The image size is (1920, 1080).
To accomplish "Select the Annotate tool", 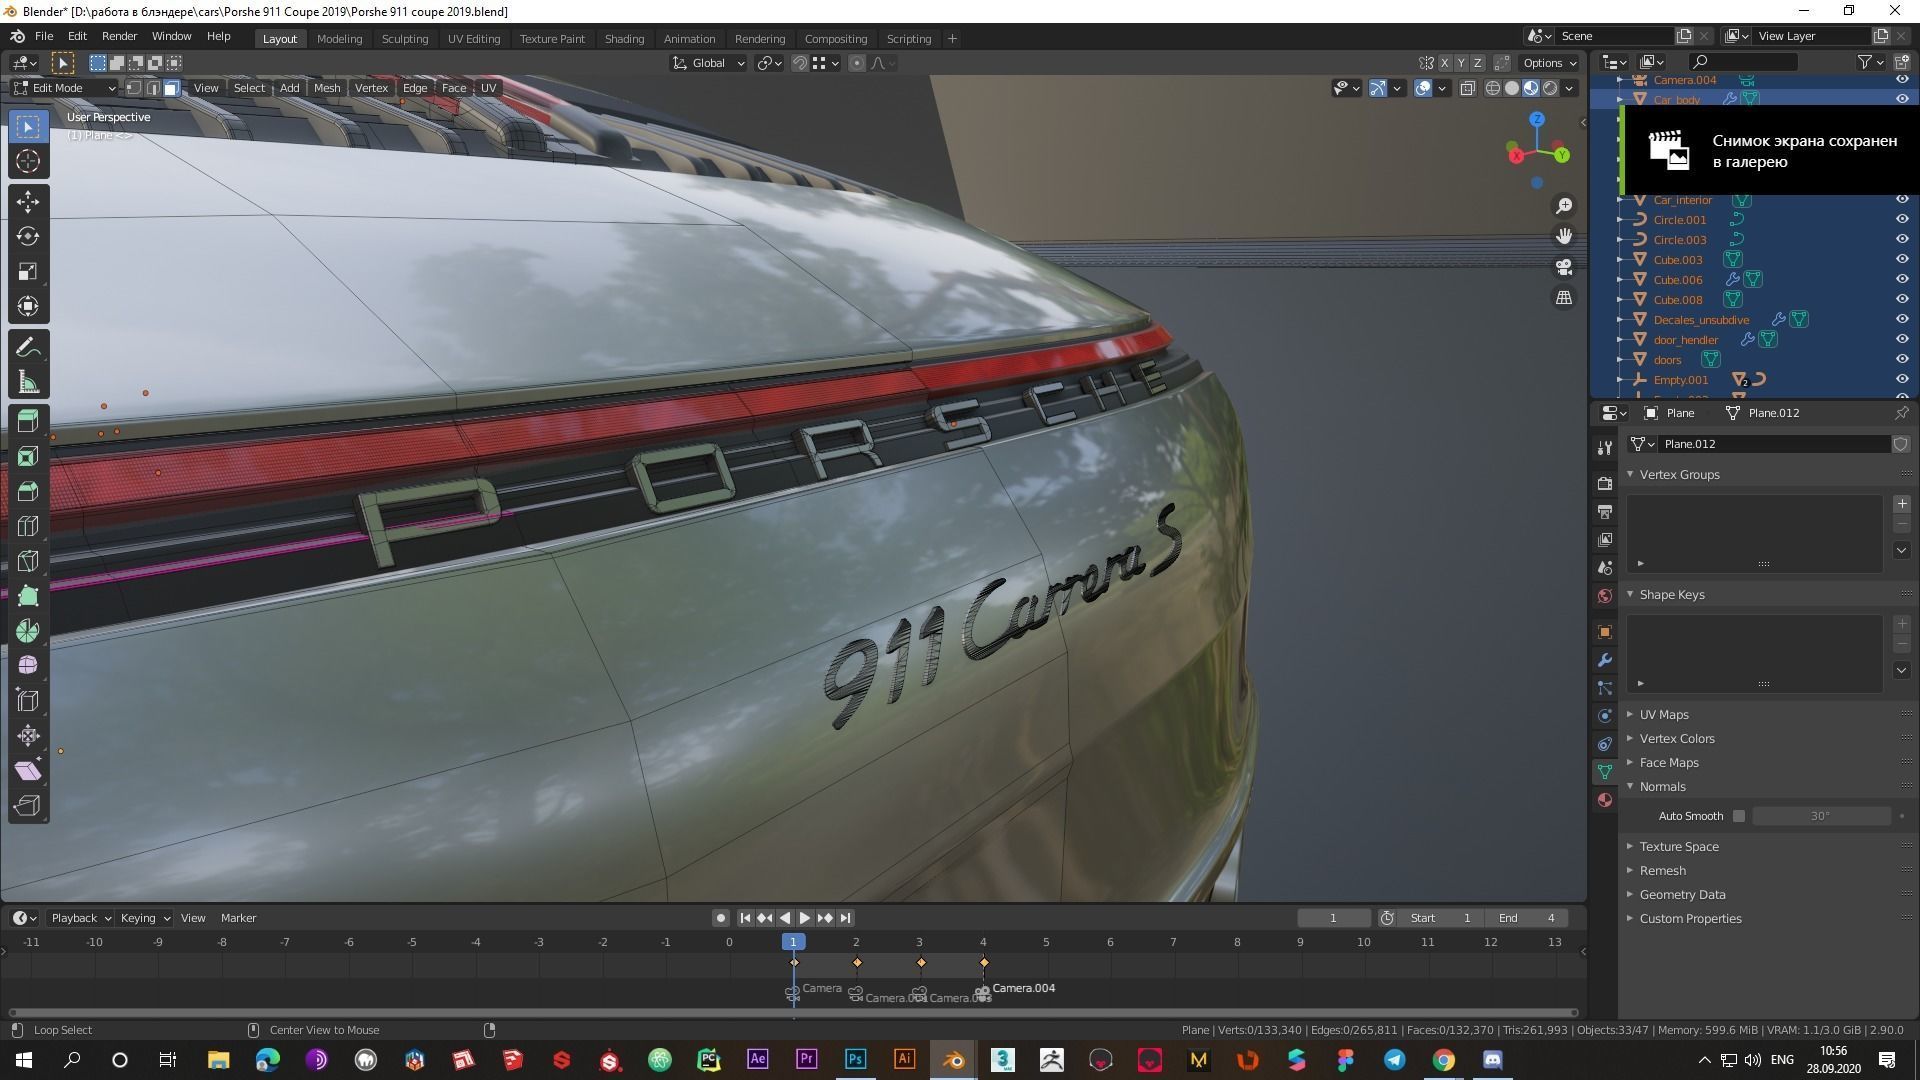I will point(28,348).
